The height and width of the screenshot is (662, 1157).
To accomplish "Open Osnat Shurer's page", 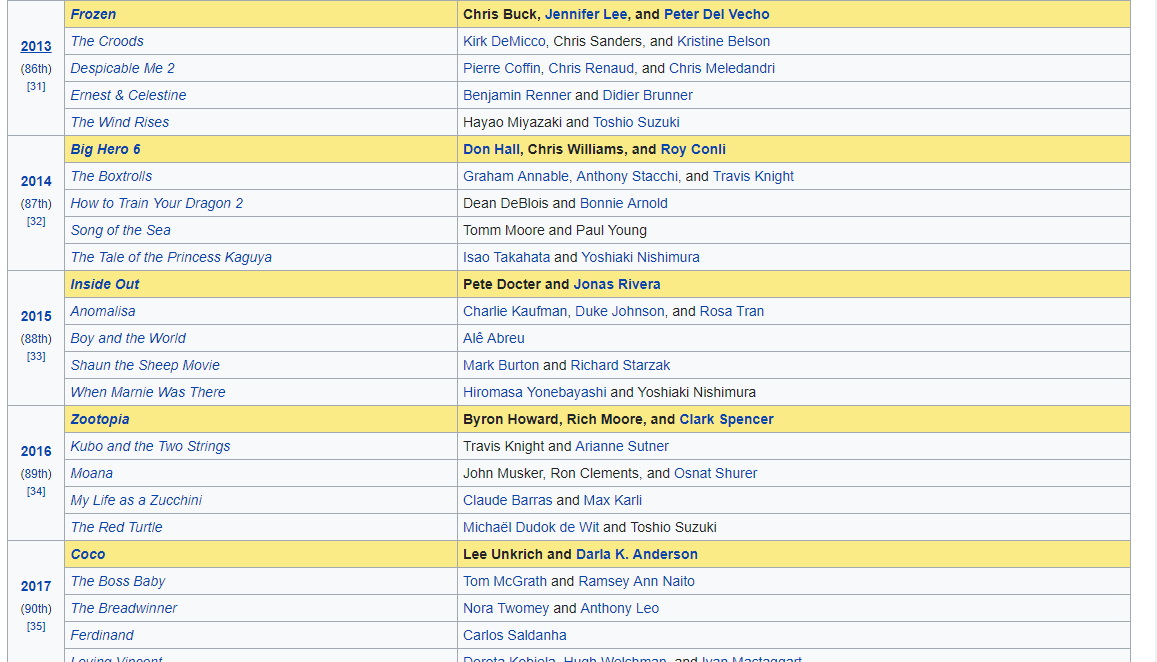I will [x=716, y=473].
